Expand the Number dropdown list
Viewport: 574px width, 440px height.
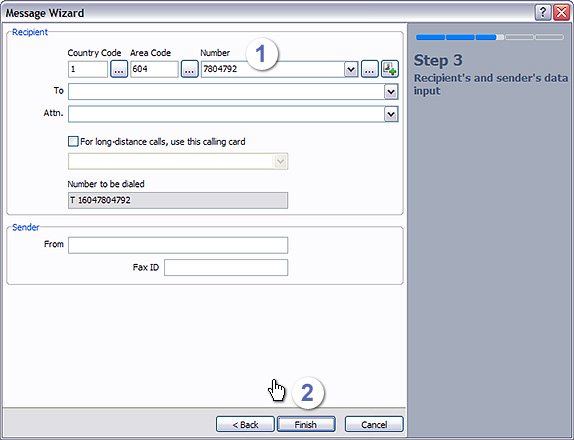coord(351,69)
